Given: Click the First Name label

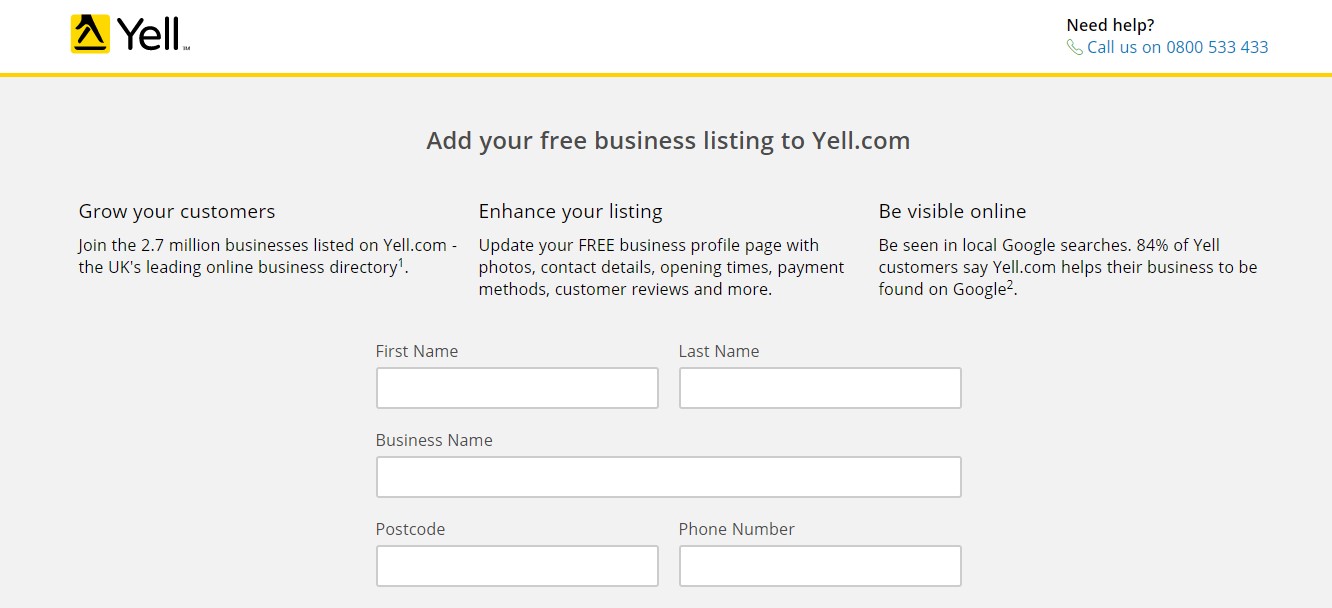Looking at the screenshot, I should pyautogui.click(x=417, y=351).
